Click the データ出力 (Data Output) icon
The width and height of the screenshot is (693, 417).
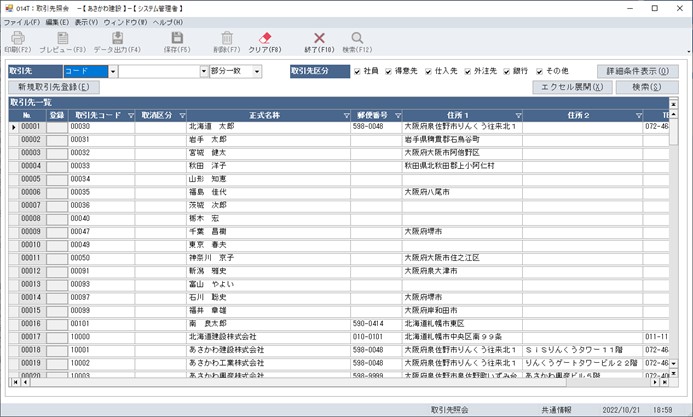[x=117, y=39]
